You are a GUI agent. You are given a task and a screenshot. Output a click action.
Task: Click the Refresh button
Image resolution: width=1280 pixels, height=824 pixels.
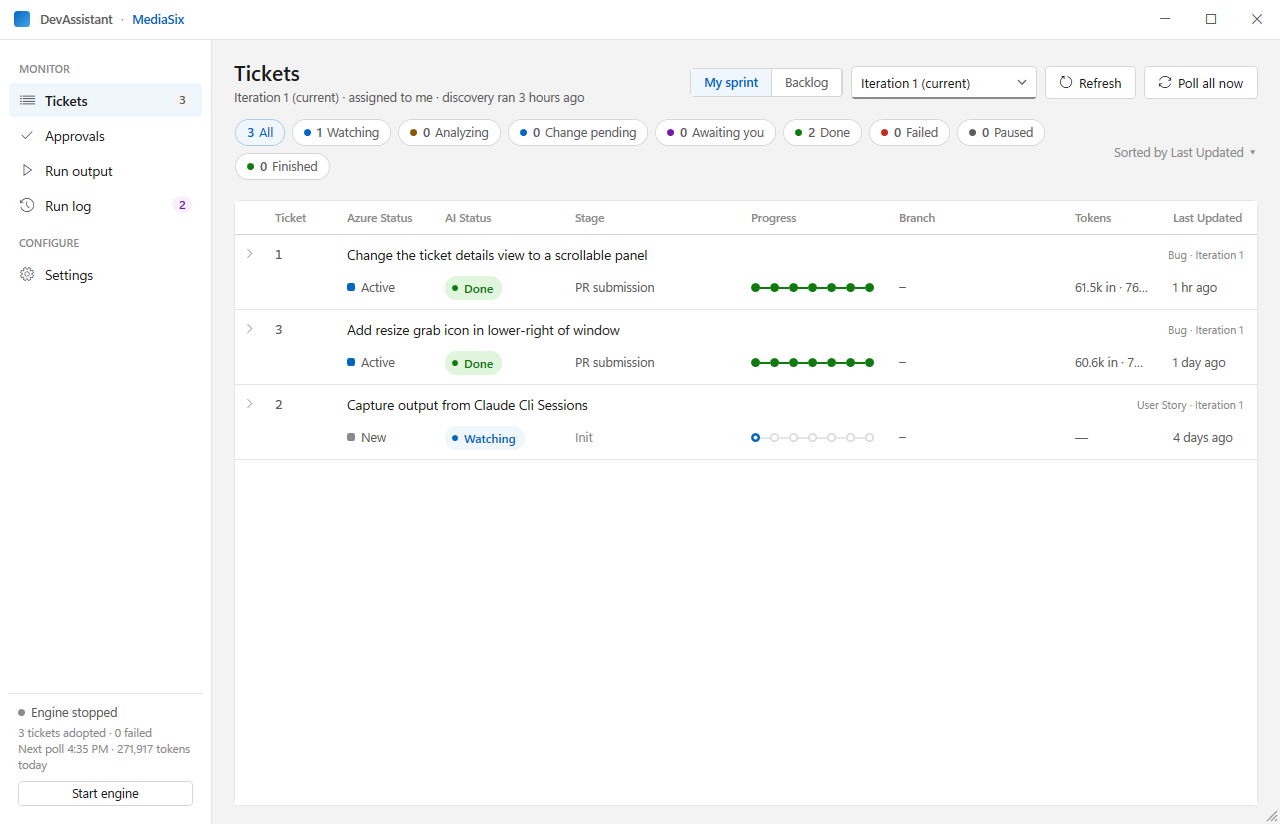tap(1090, 83)
